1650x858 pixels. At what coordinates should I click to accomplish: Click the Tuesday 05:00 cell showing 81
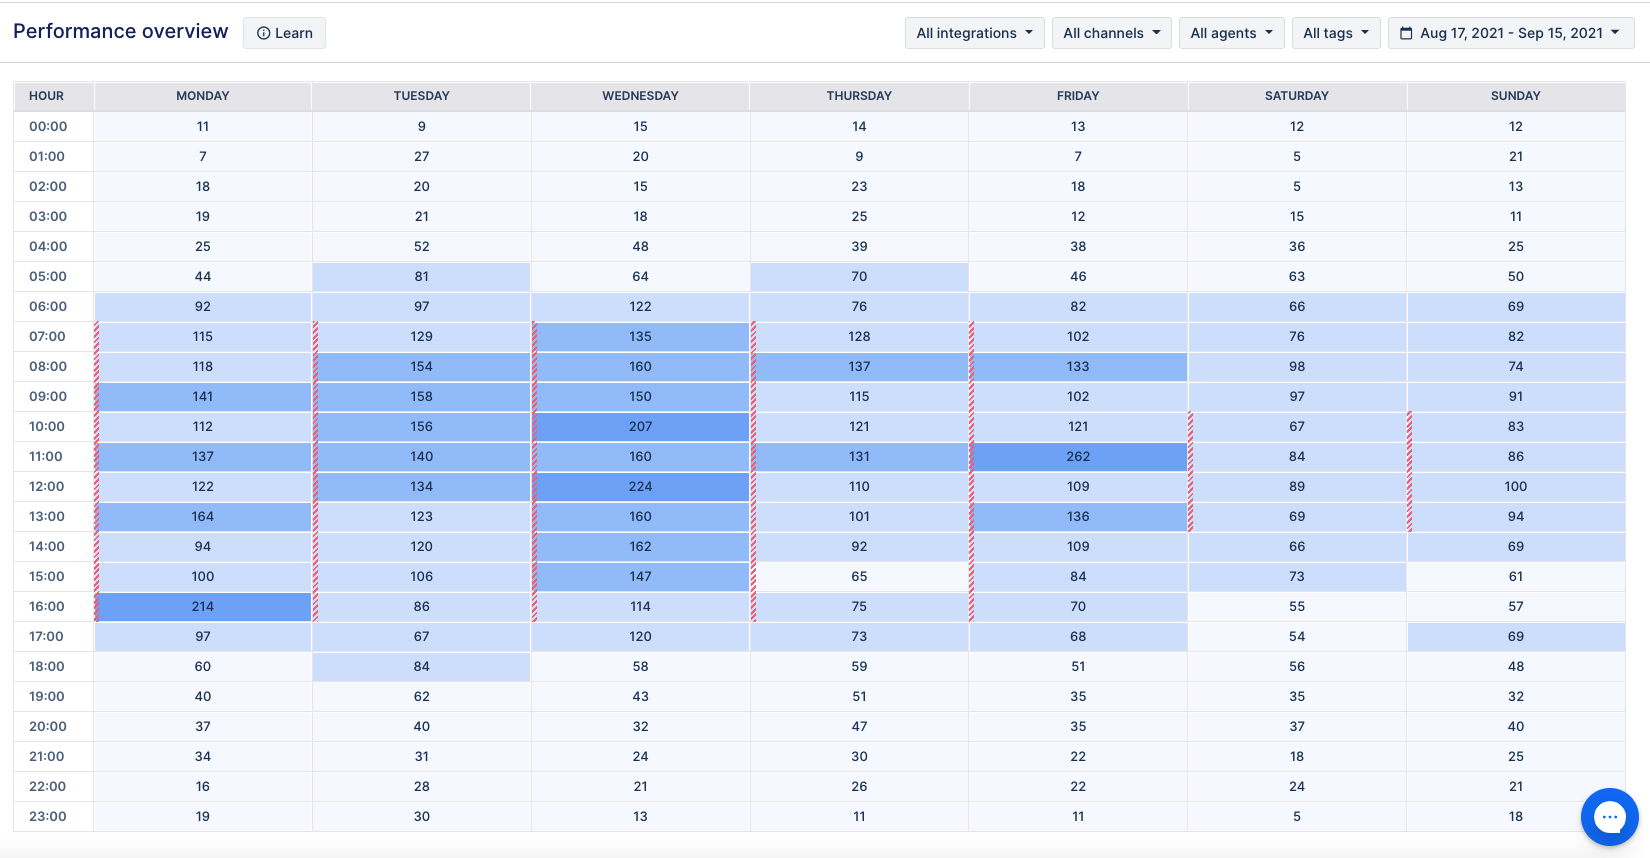click(x=422, y=276)
